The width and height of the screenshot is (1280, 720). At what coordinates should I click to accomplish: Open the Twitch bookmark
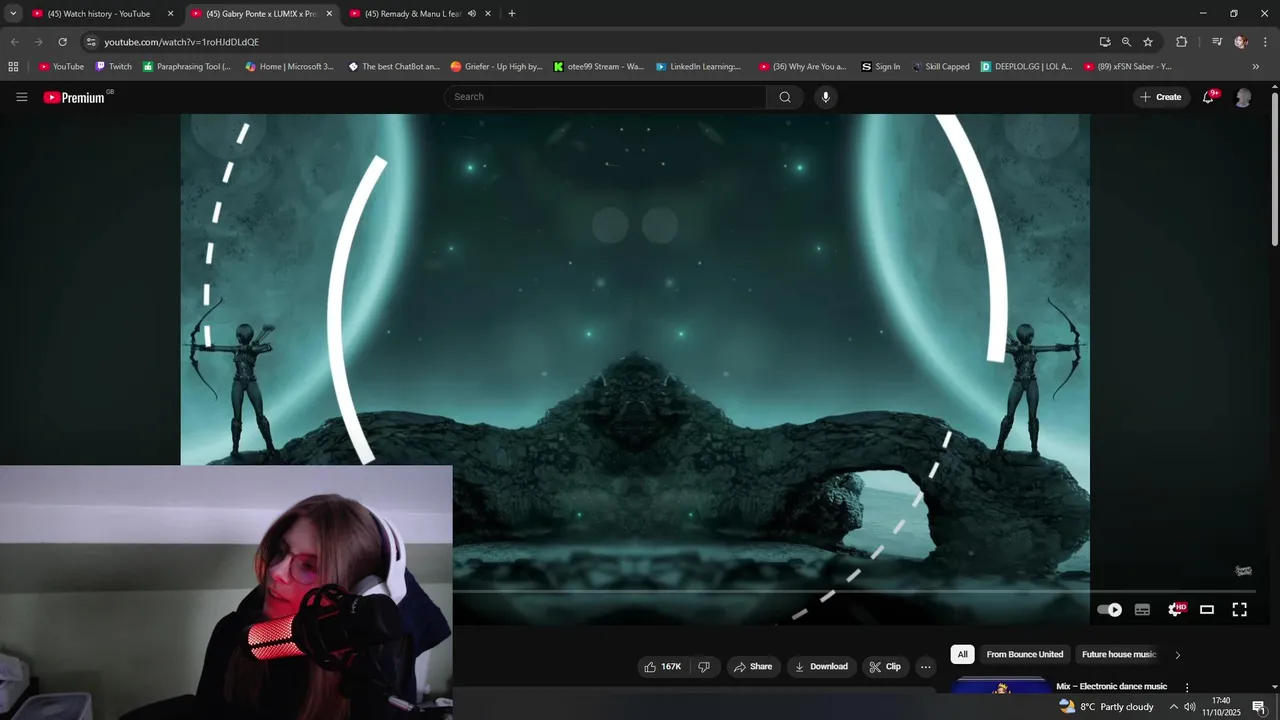113,67
